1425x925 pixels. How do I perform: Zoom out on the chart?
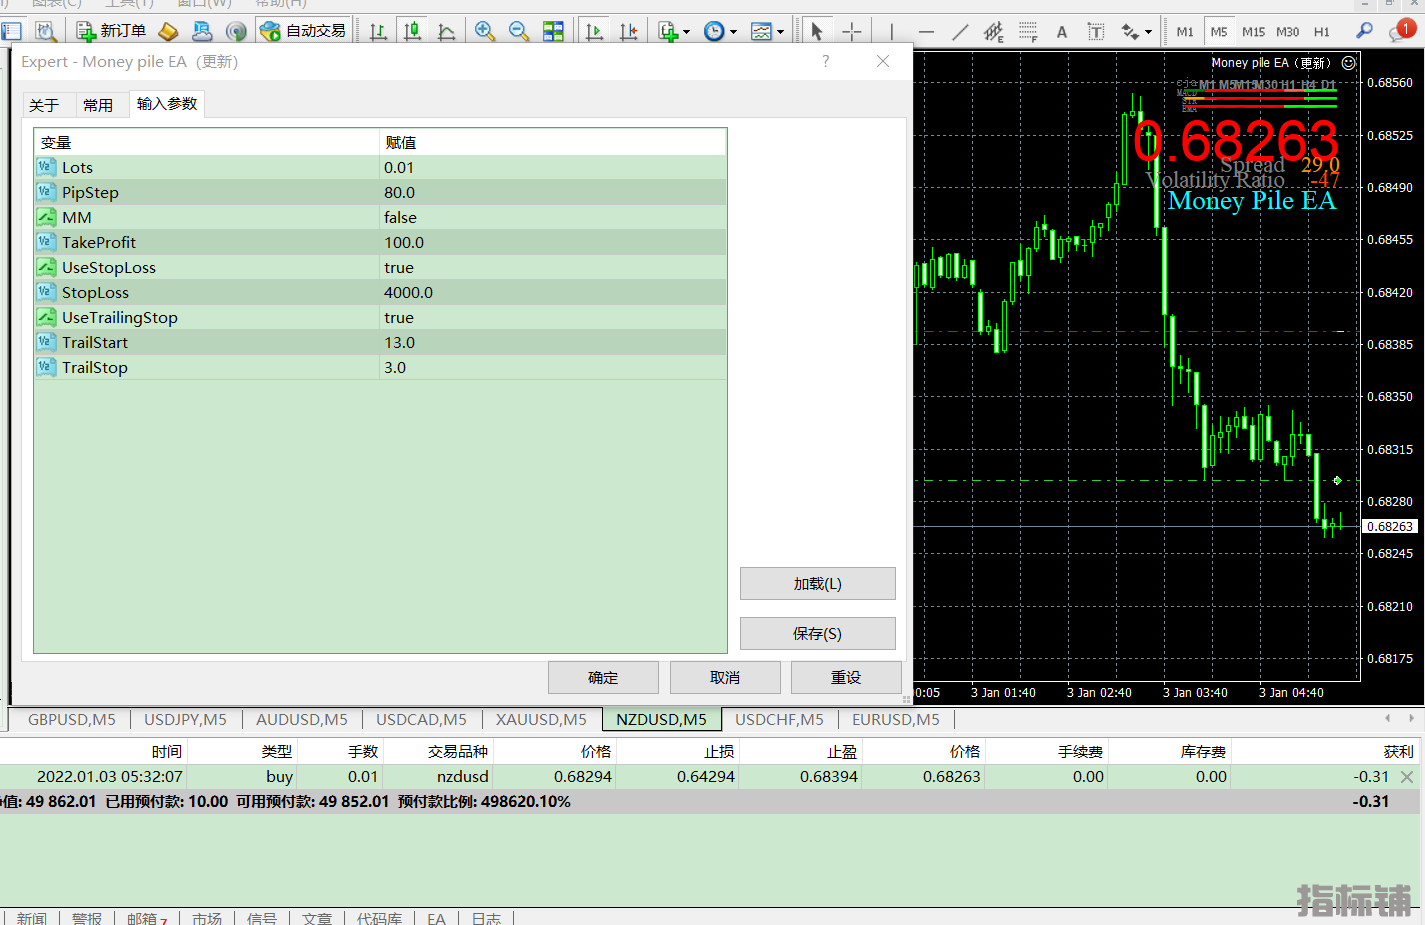[x=519, y=31]
